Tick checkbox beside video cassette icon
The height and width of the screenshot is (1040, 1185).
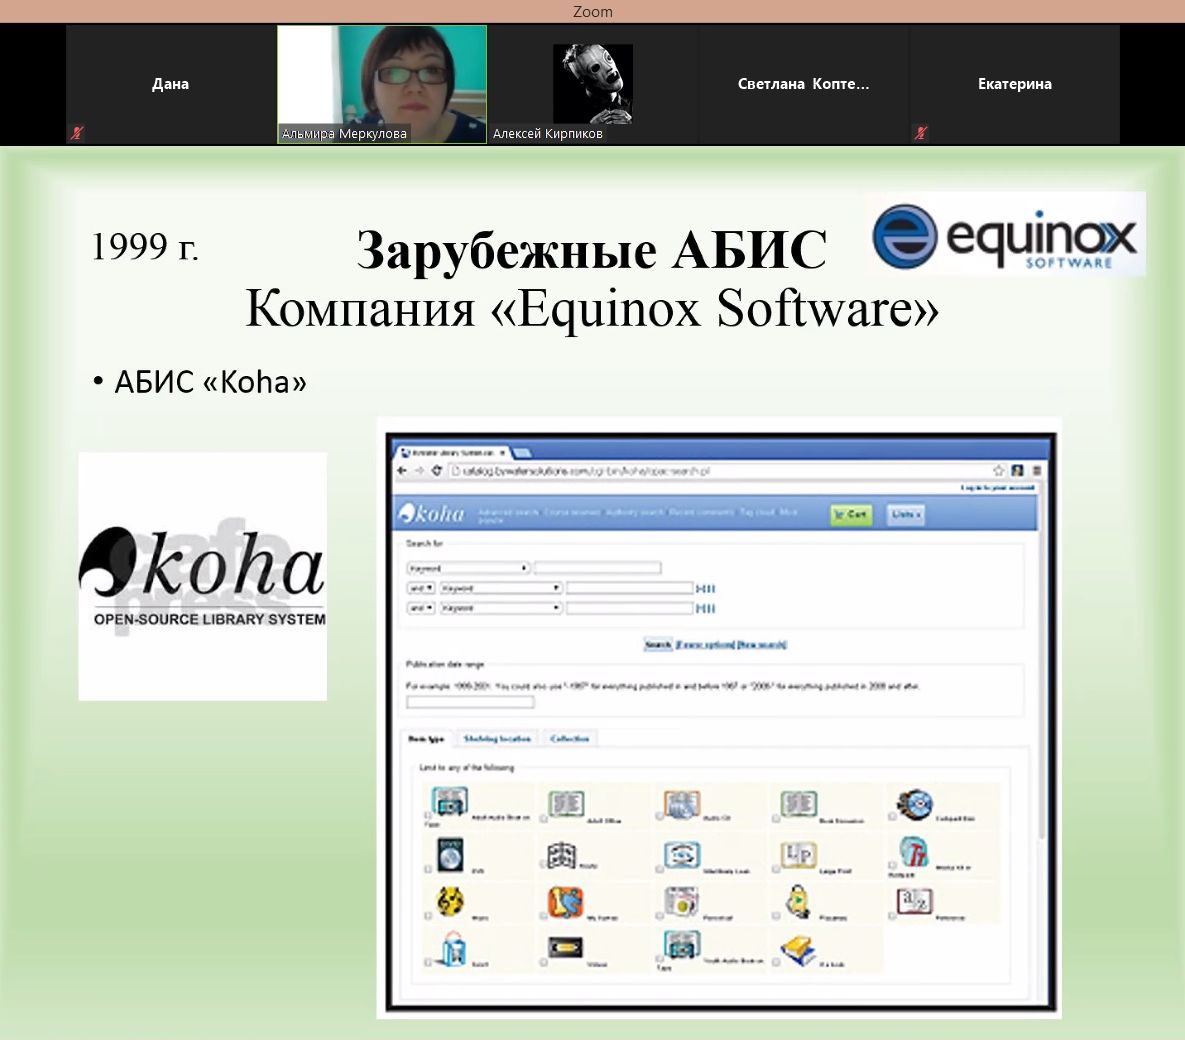543,963
